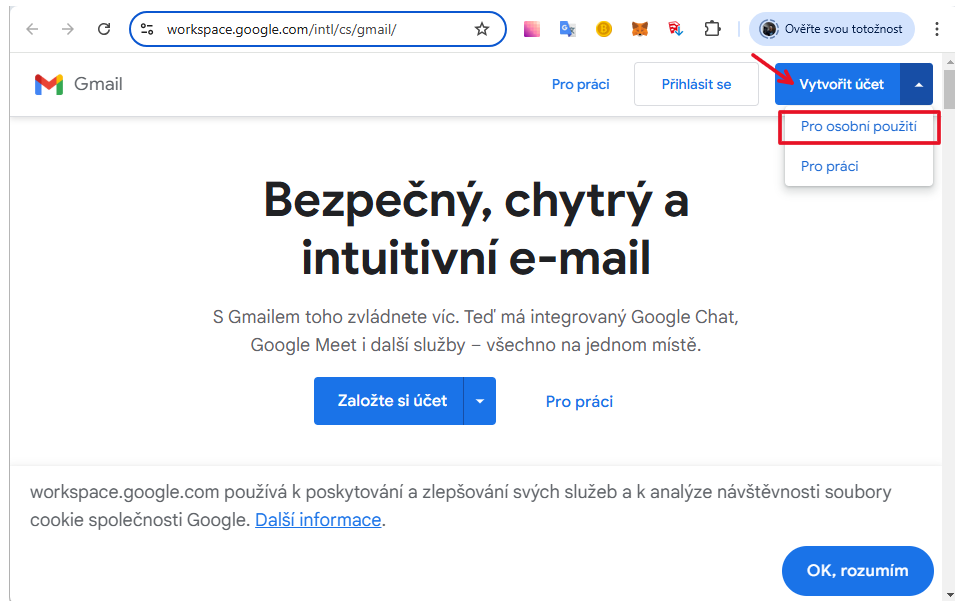This screenshot has width=961, height=612.
Task: Open the video downloader extension icon
Action: [x=675, y=29]
